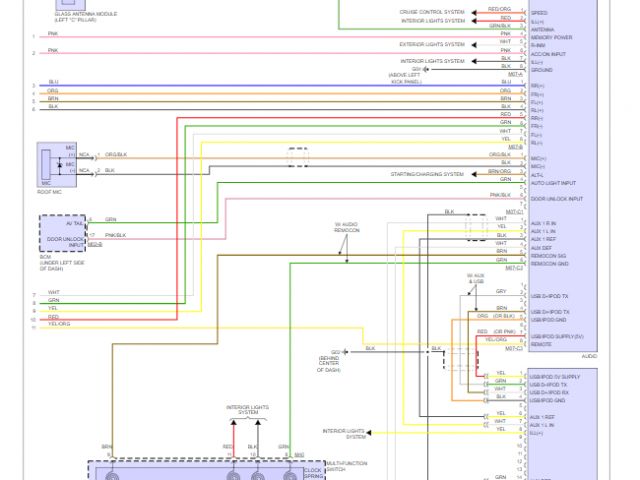Click the Roof Mic component symbol

click(49, 162)
